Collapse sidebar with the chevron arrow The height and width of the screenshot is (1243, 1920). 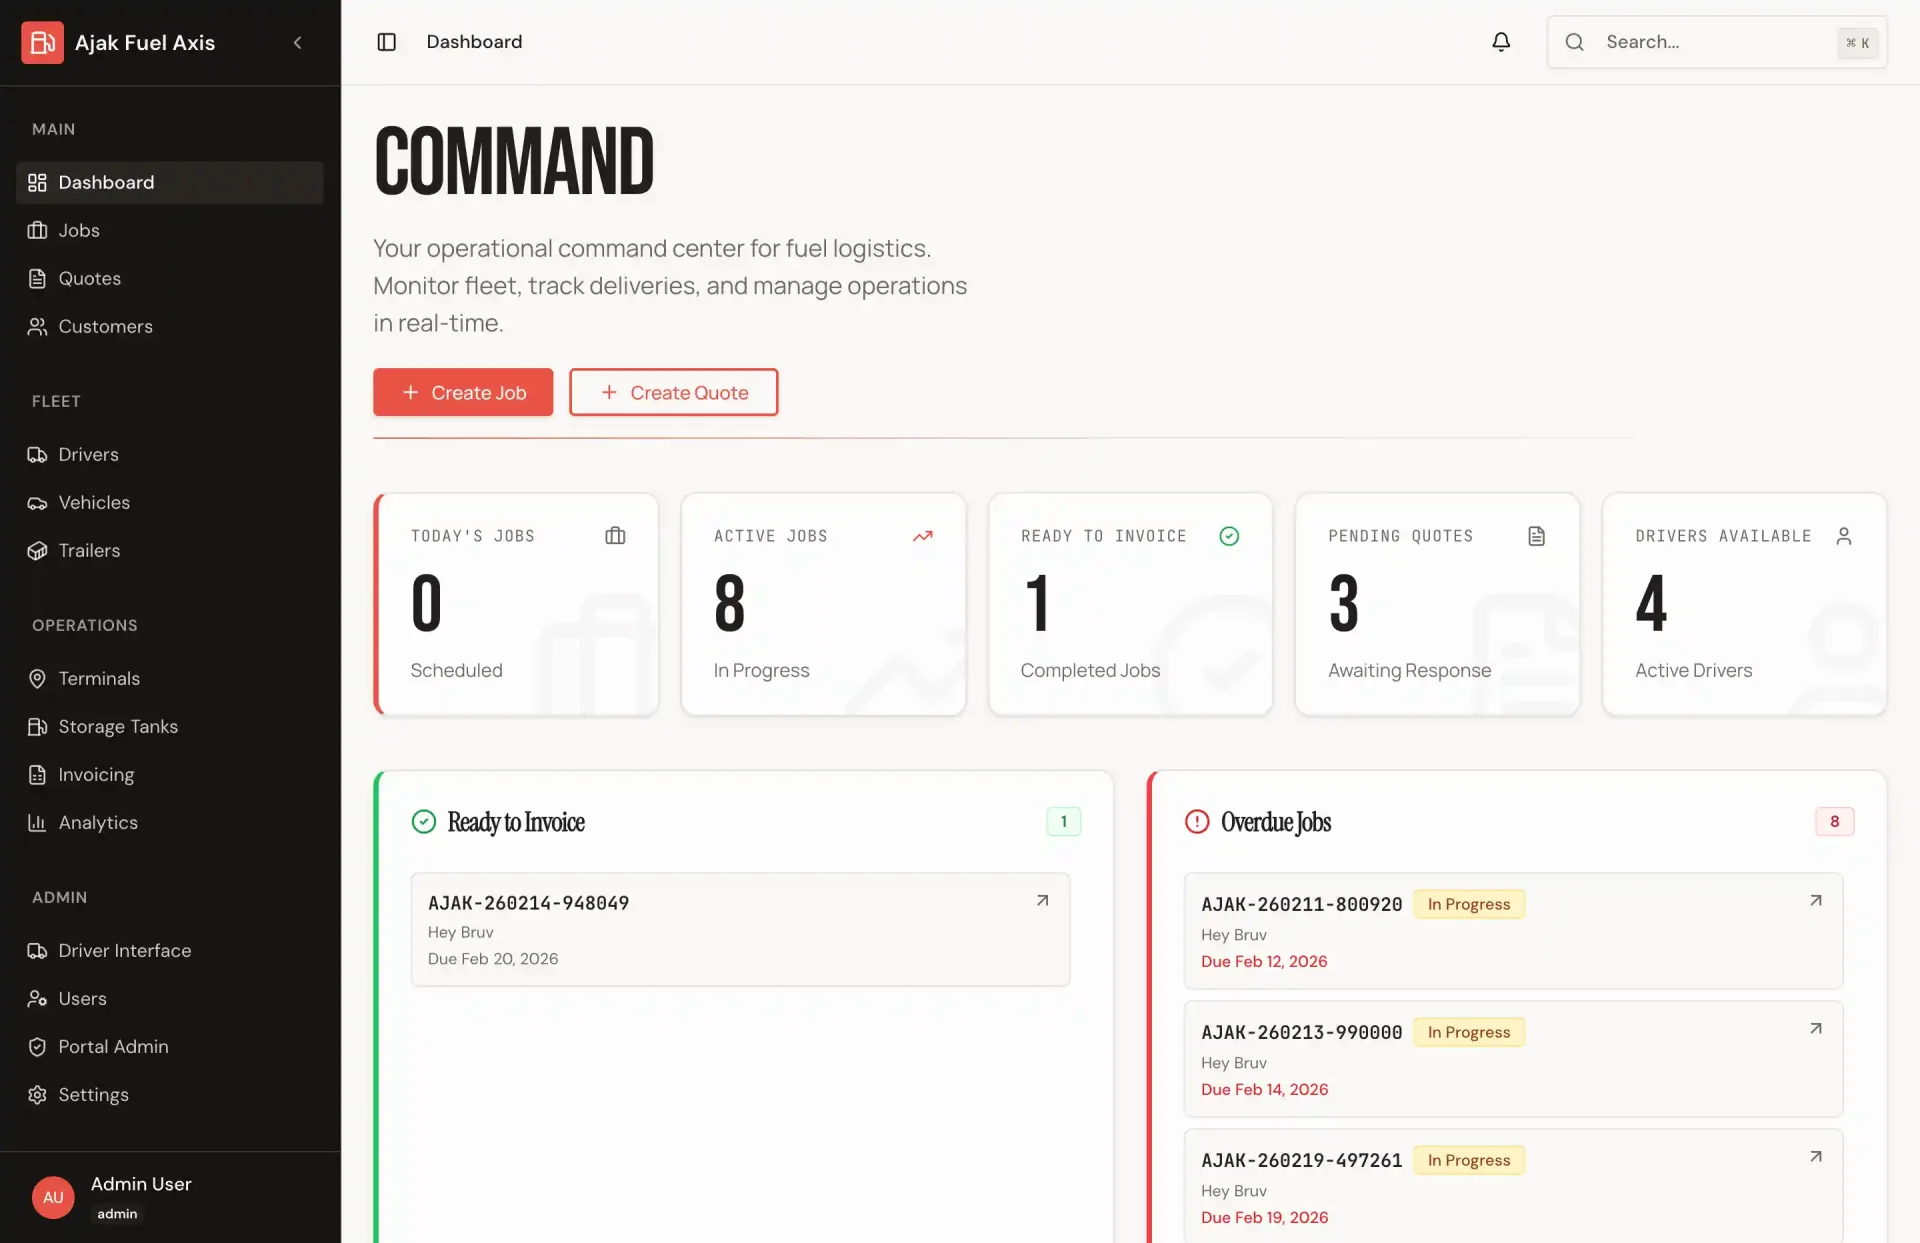pyautogui.click(x=297, y=42)
